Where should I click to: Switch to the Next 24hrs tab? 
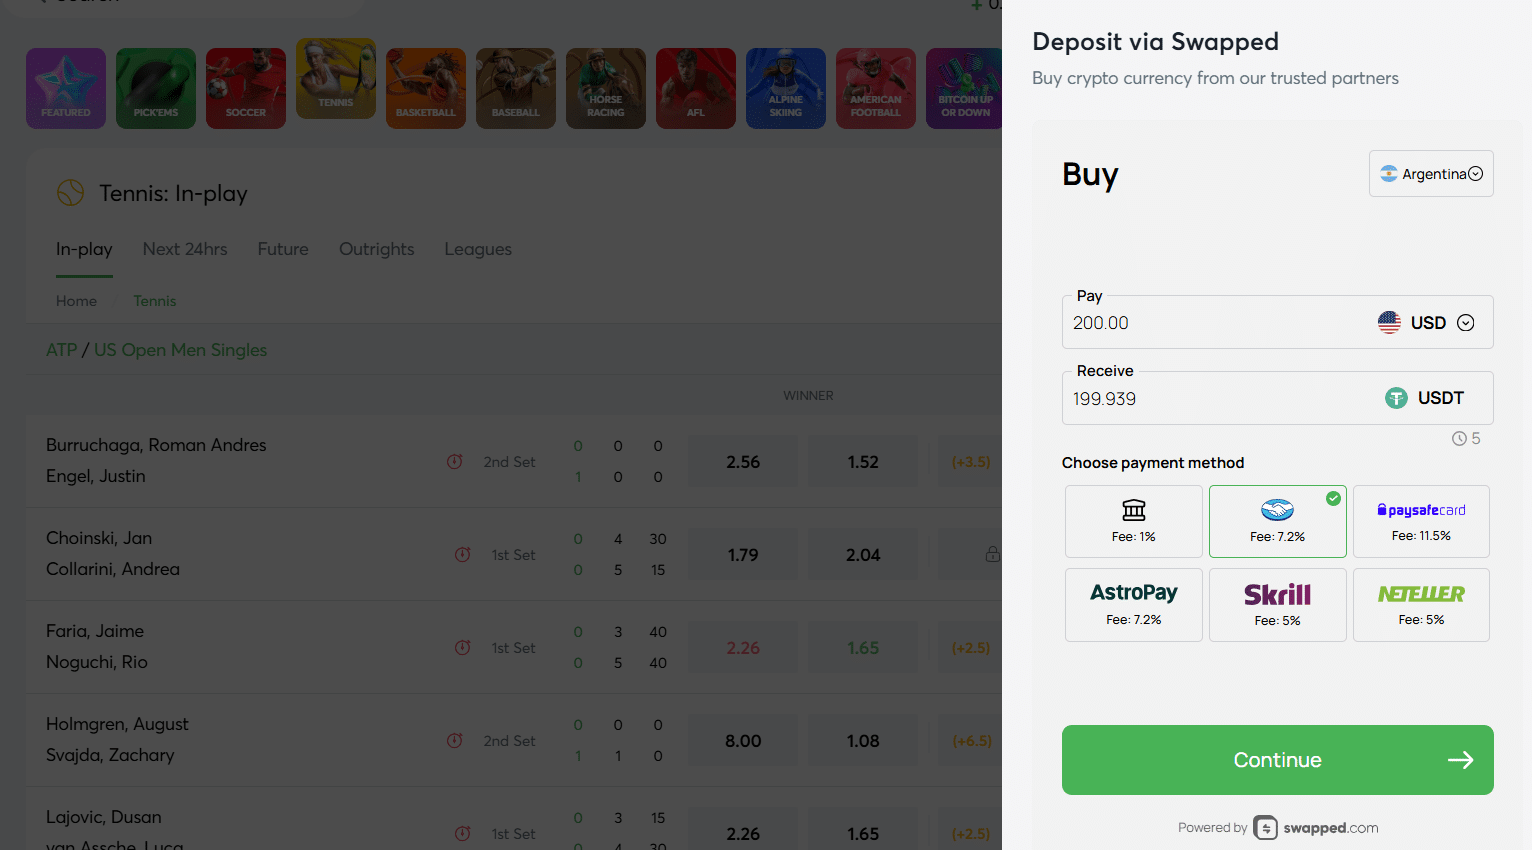click(x=185, y=249)
